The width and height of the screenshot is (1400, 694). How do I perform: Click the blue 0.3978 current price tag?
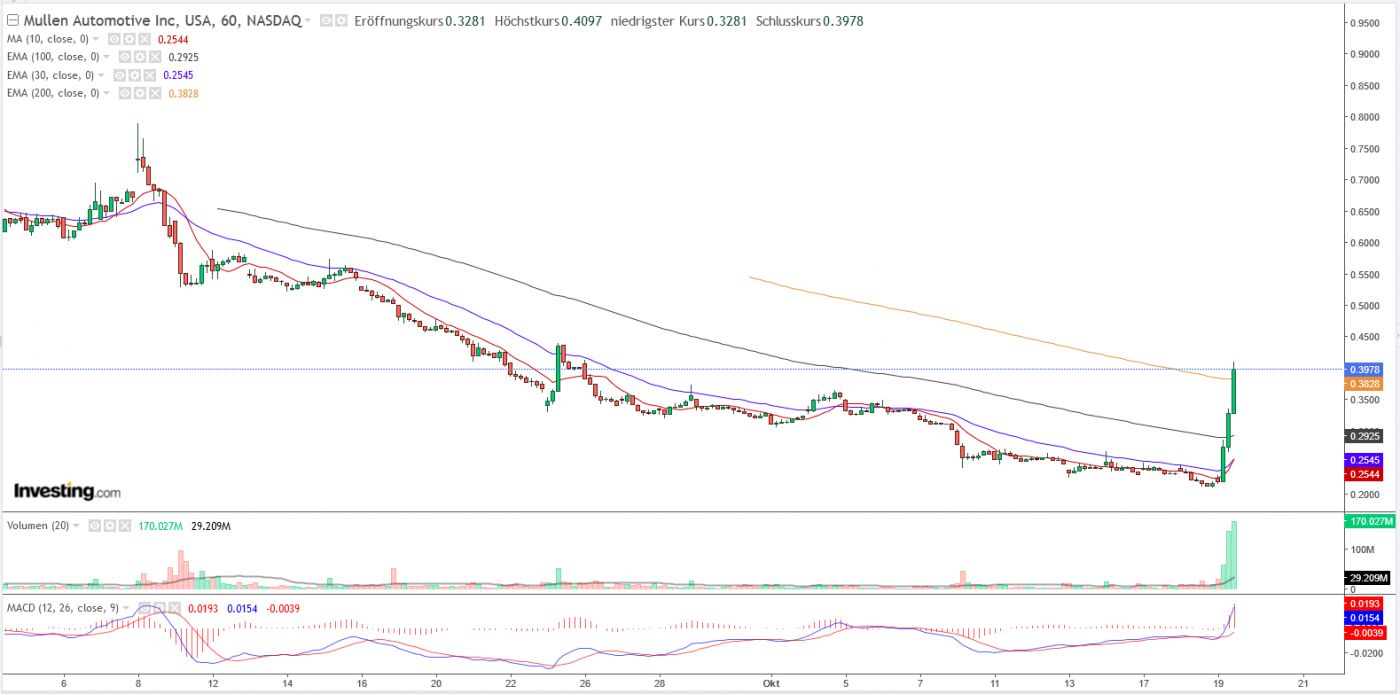point(1364,369)
